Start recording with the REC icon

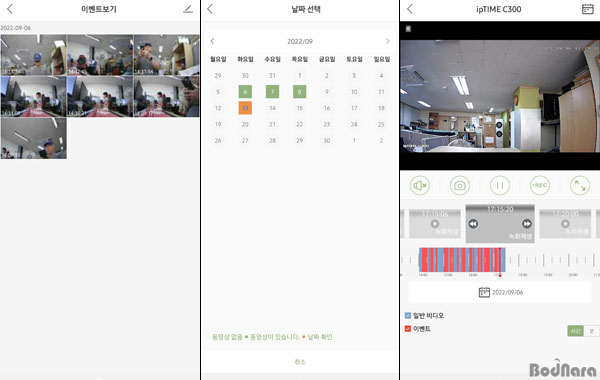click(540, 186)
